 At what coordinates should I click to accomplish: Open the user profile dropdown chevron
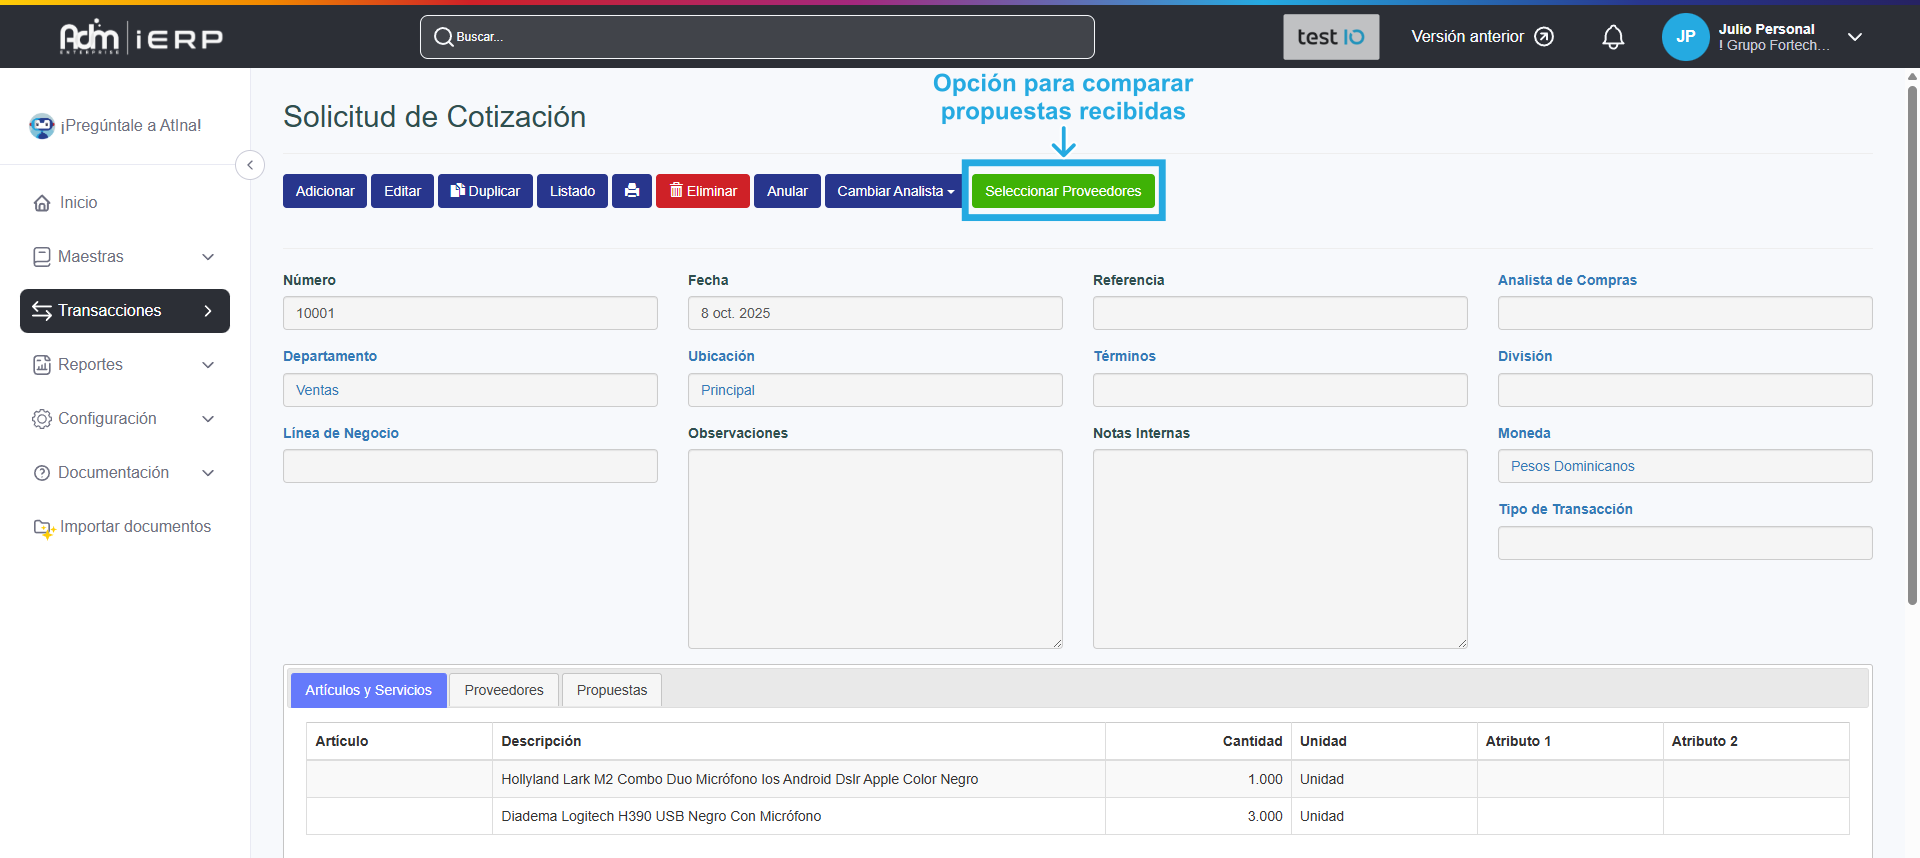pos(1855,37)
